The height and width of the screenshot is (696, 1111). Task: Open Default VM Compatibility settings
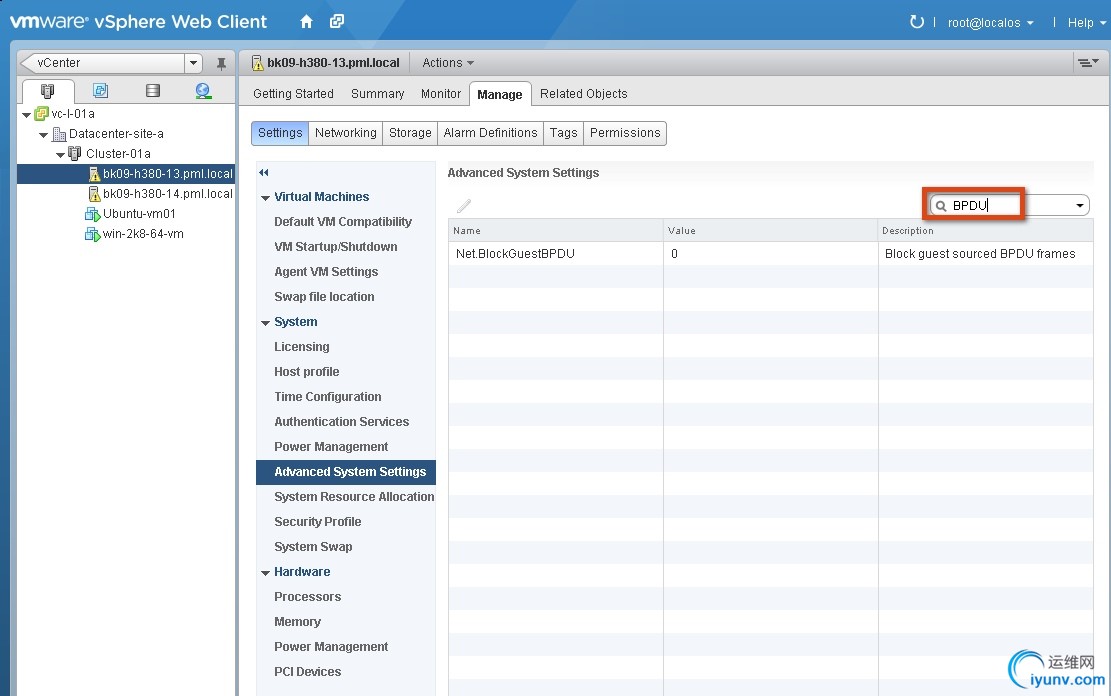[x=343, y=222]
